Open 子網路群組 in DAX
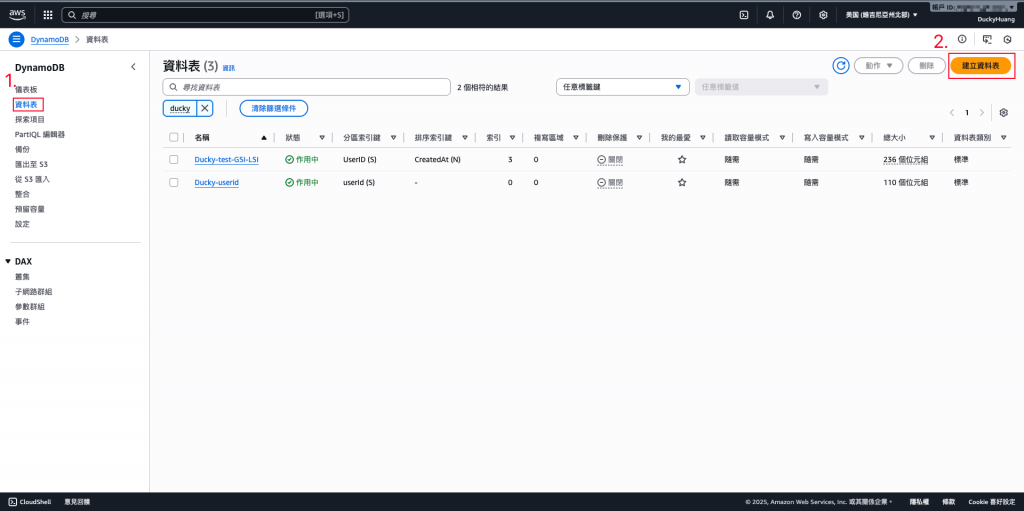 click(x=34, y=291)
